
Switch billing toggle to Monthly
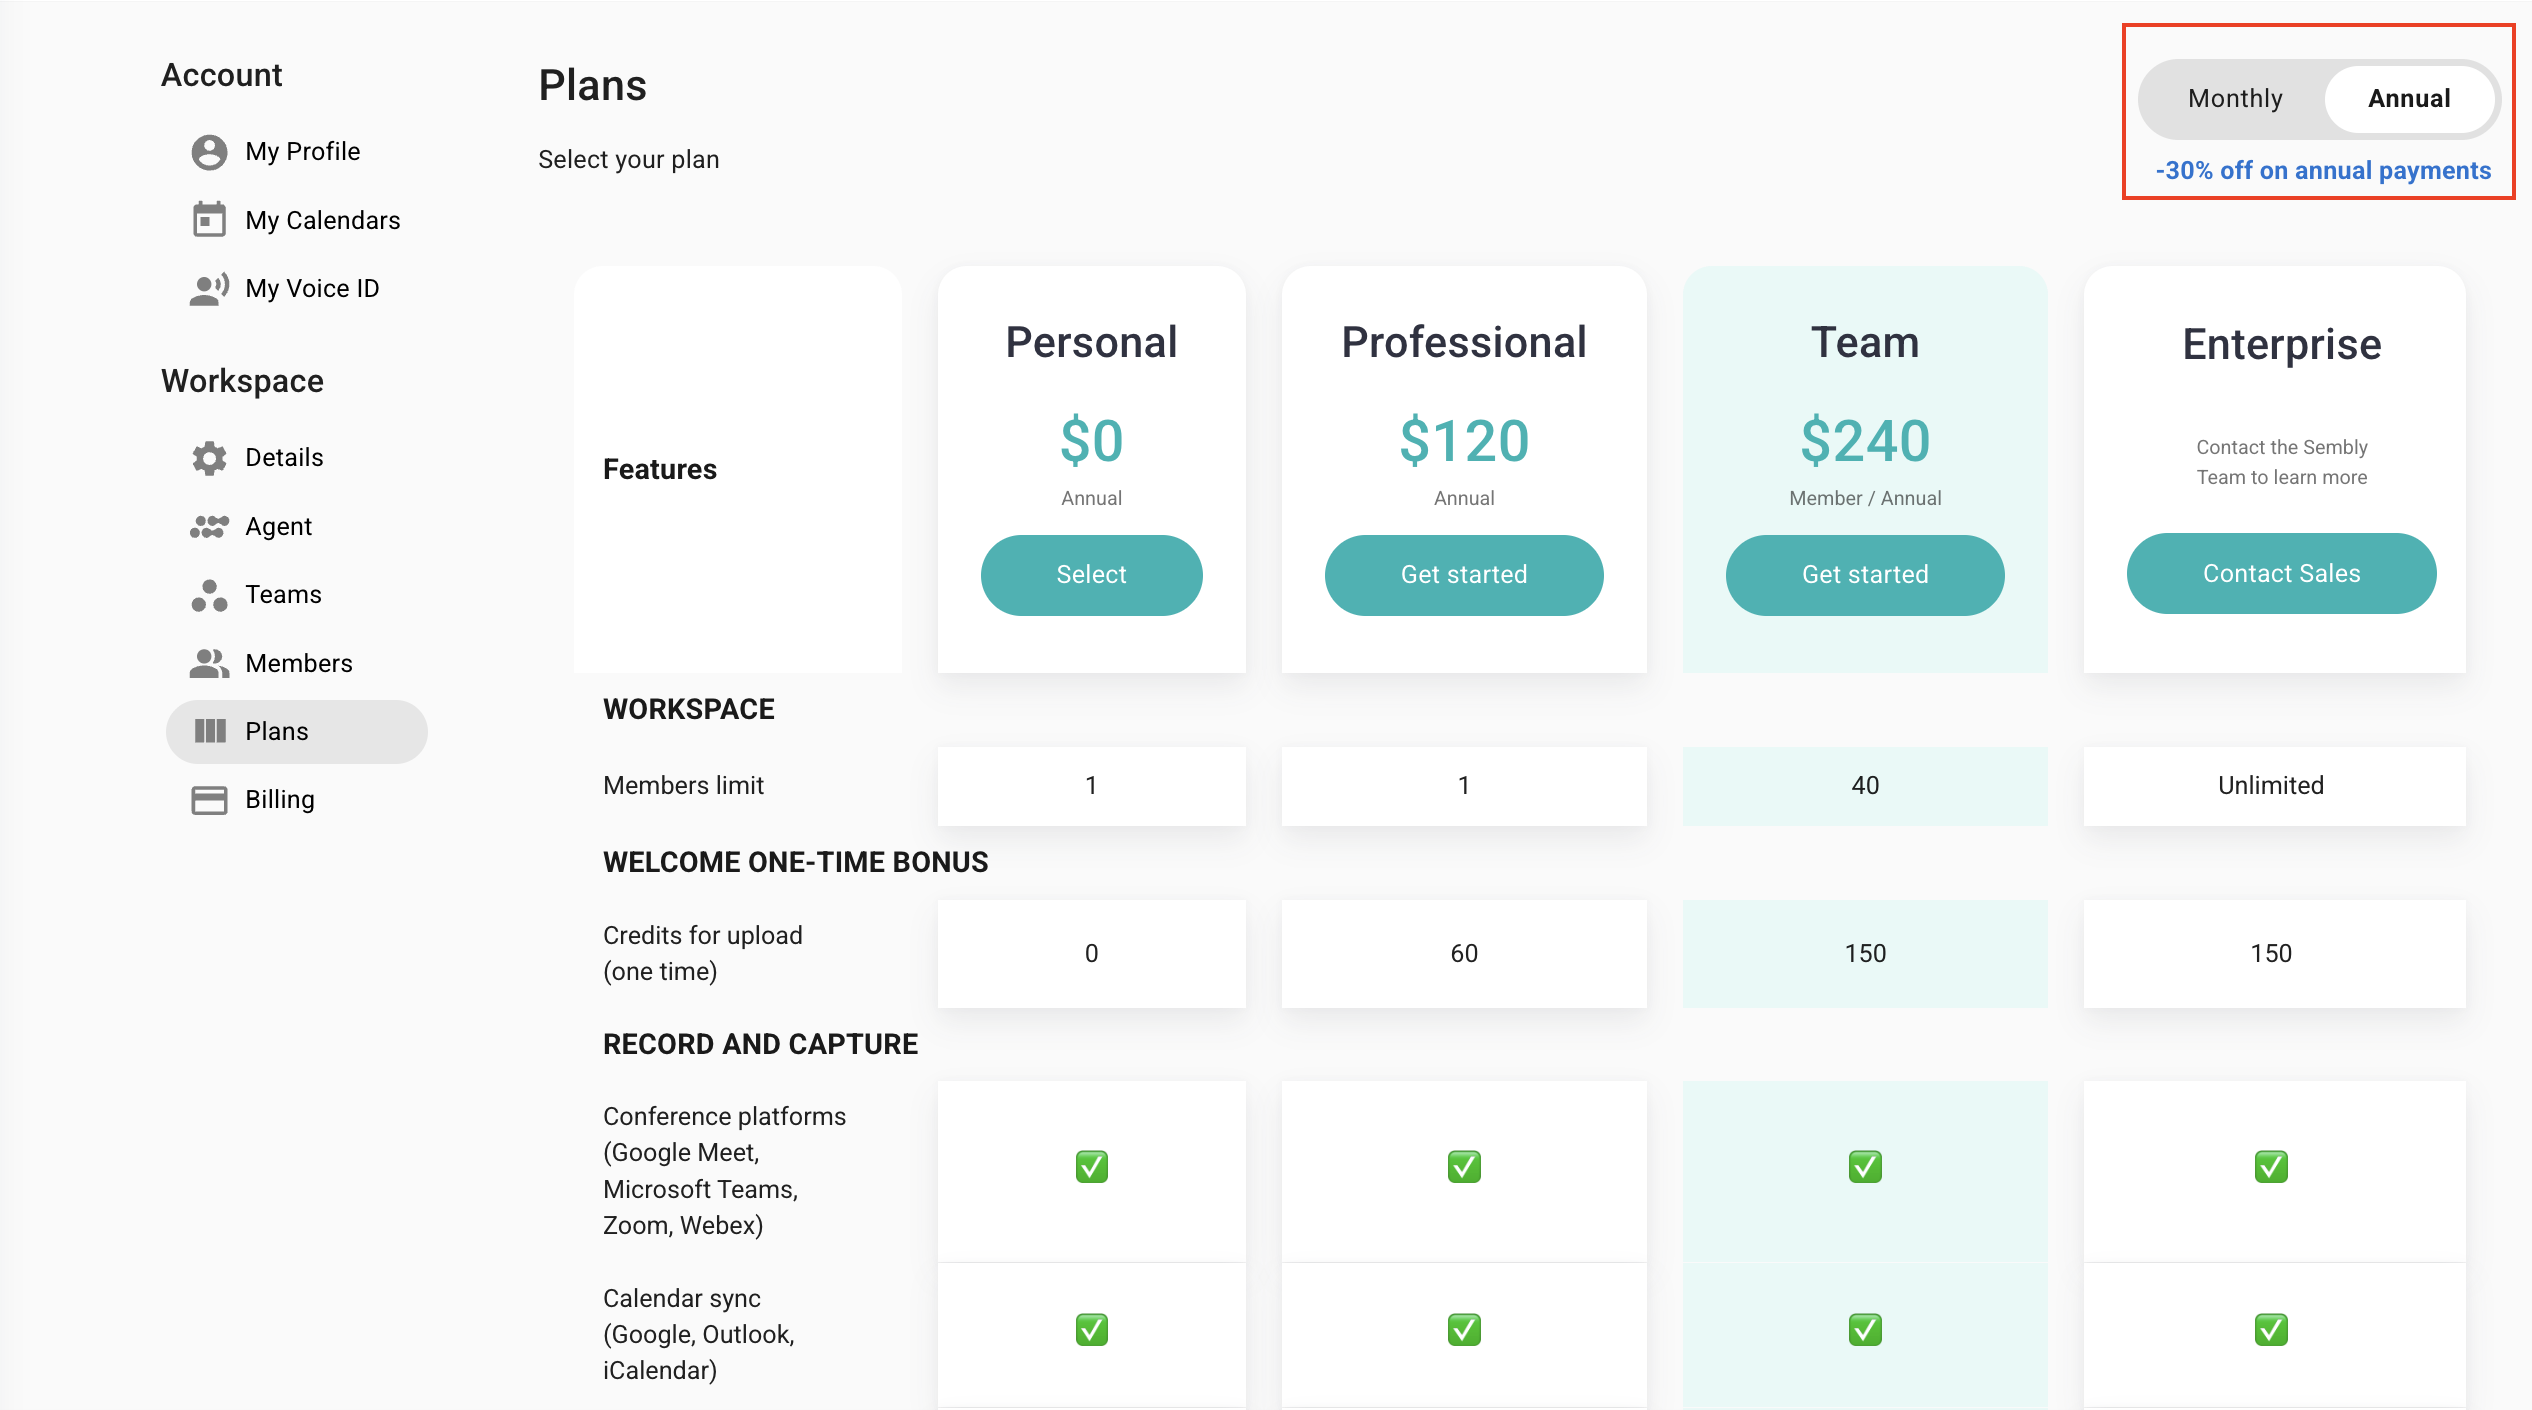[2235, 99]
